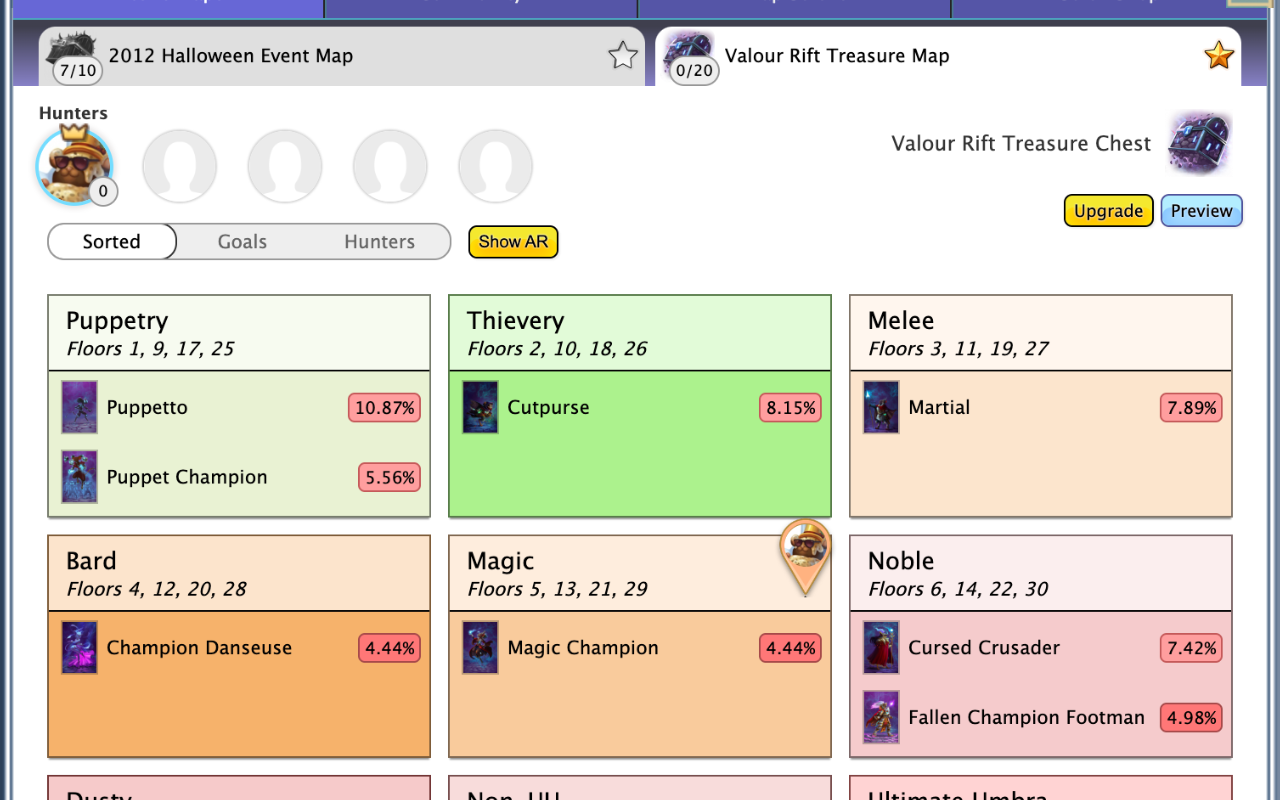The height and width of the screenshot is (800, 1280).
Task: Click the 7/10 progress counter badge
Action: (78, 70)
